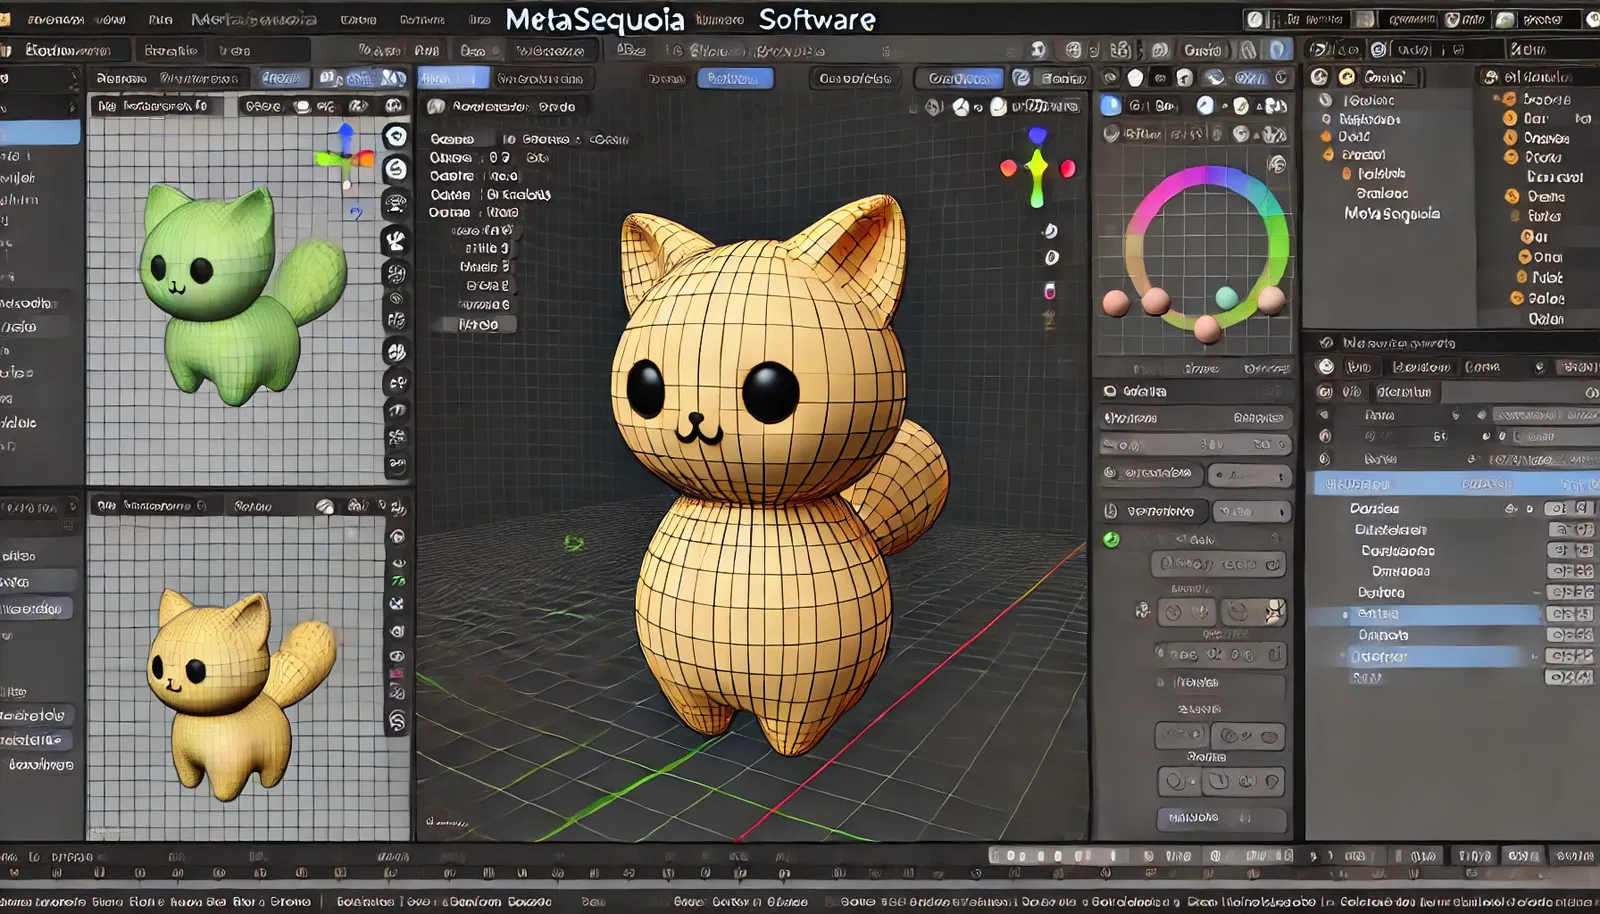The height and width of the screenshot is (914, 1600).
Task: Click the blue rounded icon ending the top toolbar
Action: point(1279,49)
